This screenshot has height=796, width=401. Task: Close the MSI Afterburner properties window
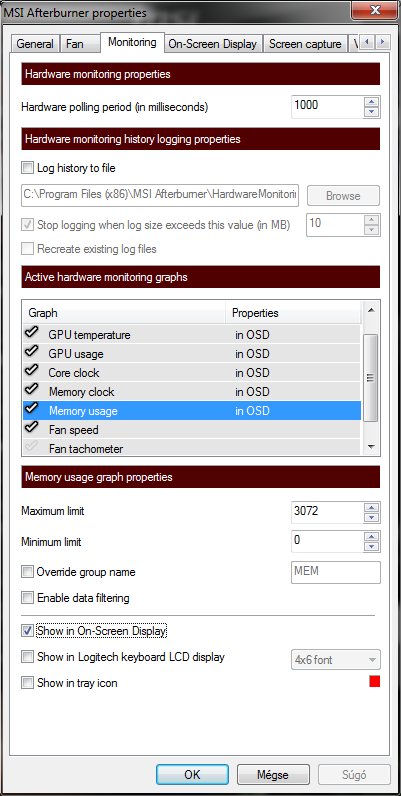[x=376, y=9]
